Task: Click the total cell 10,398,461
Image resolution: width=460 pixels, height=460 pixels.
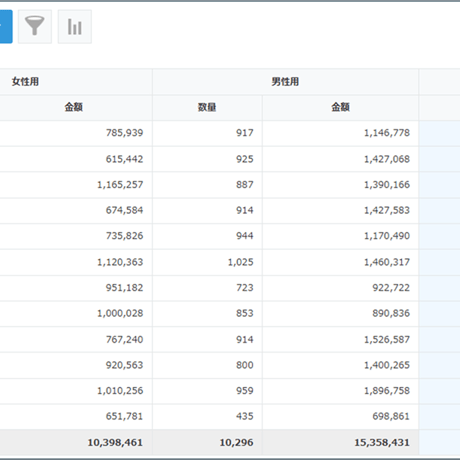Action: click(x=76, y=442)
